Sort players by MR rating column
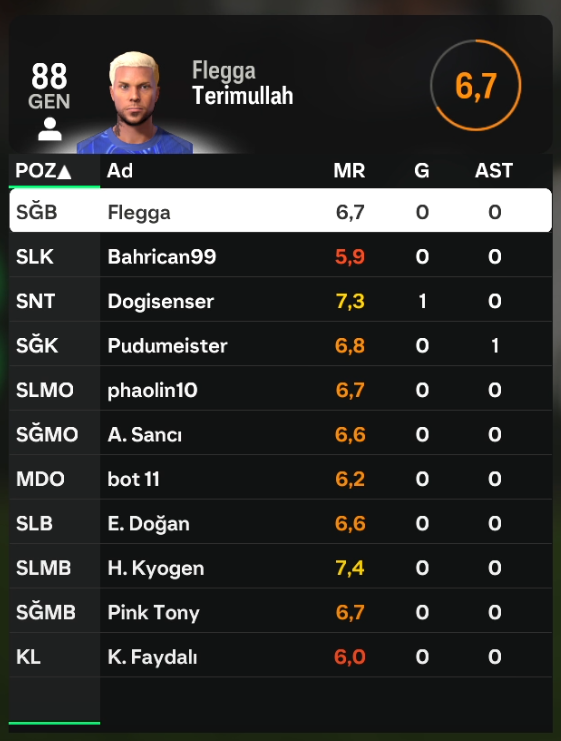 (349, 171)
